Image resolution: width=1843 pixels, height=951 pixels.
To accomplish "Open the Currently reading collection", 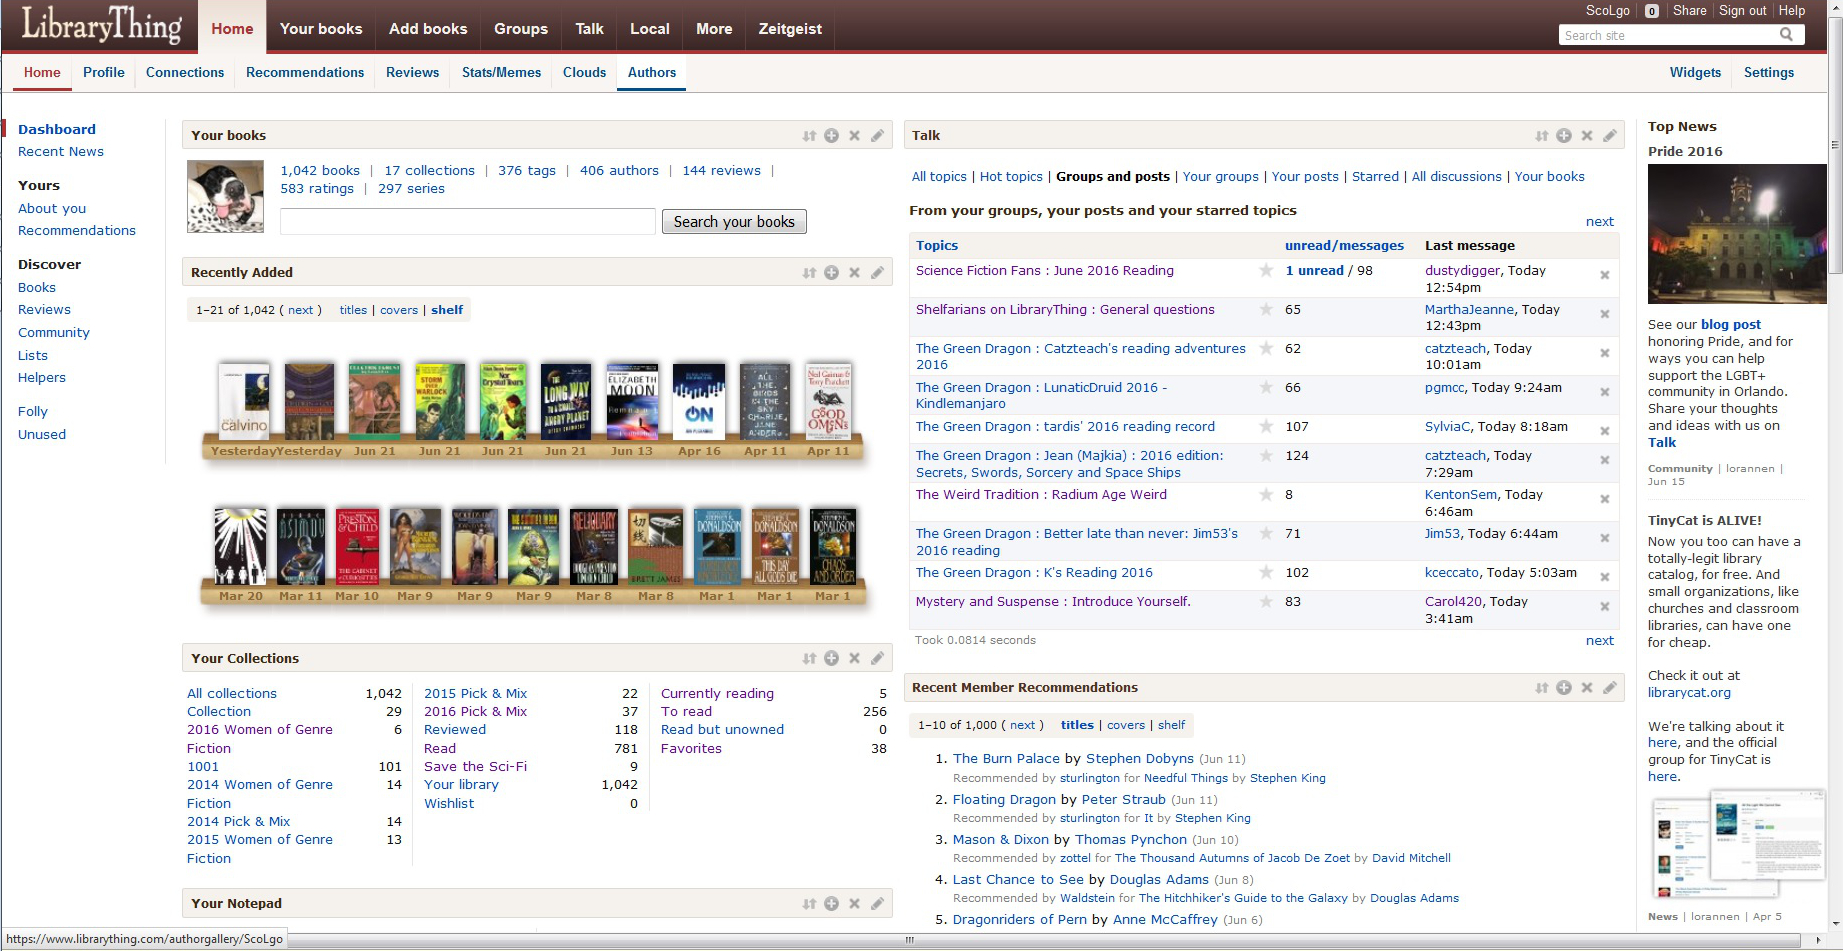I will (x=717, y=693).
